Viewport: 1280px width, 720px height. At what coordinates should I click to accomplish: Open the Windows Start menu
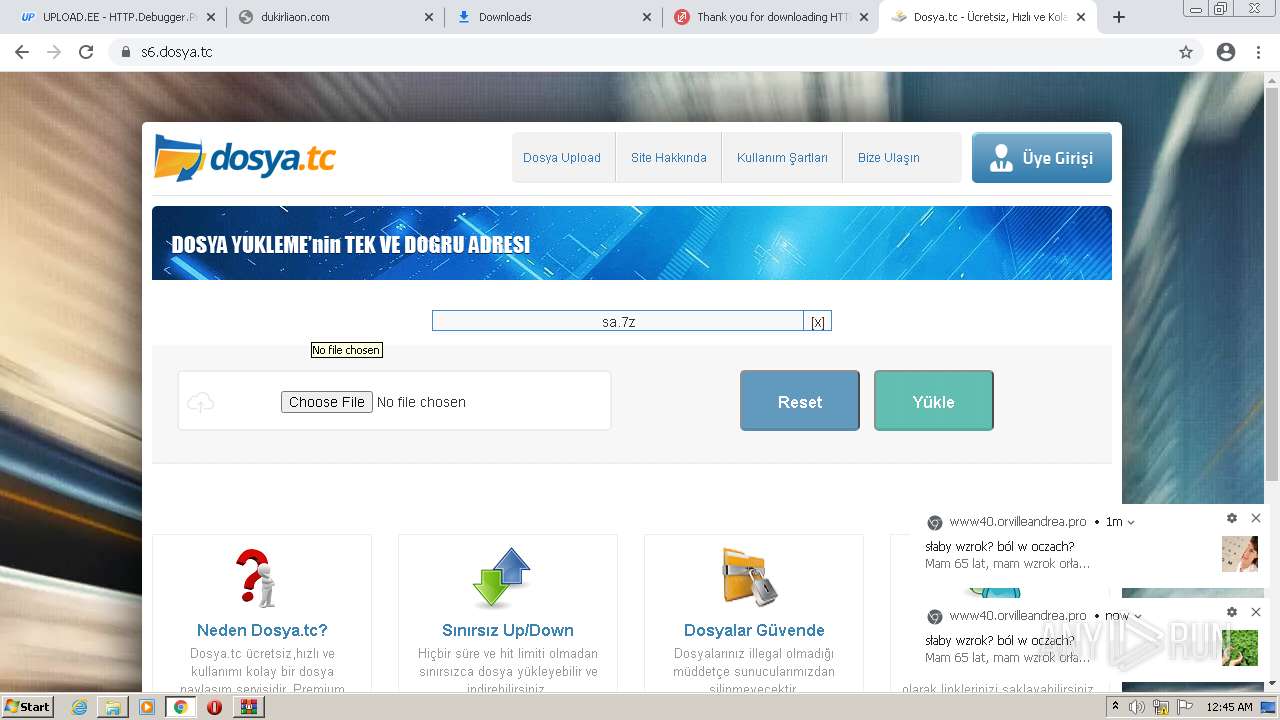pos(27,707)
